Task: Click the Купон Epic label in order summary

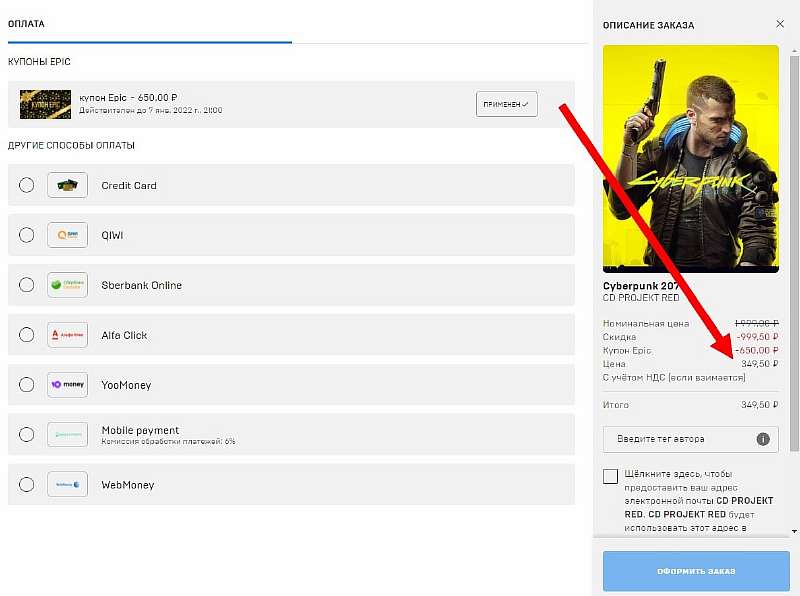Action: point(627,351)
